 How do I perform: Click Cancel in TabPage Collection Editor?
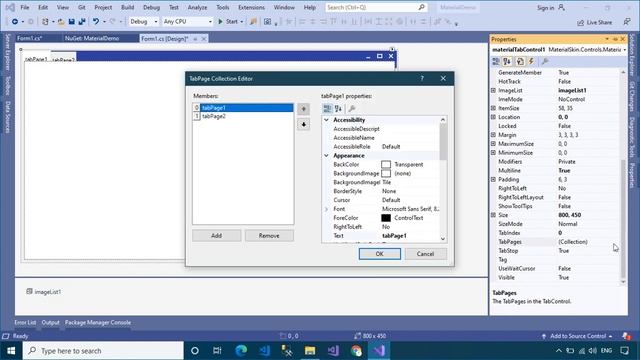(425, 254)
